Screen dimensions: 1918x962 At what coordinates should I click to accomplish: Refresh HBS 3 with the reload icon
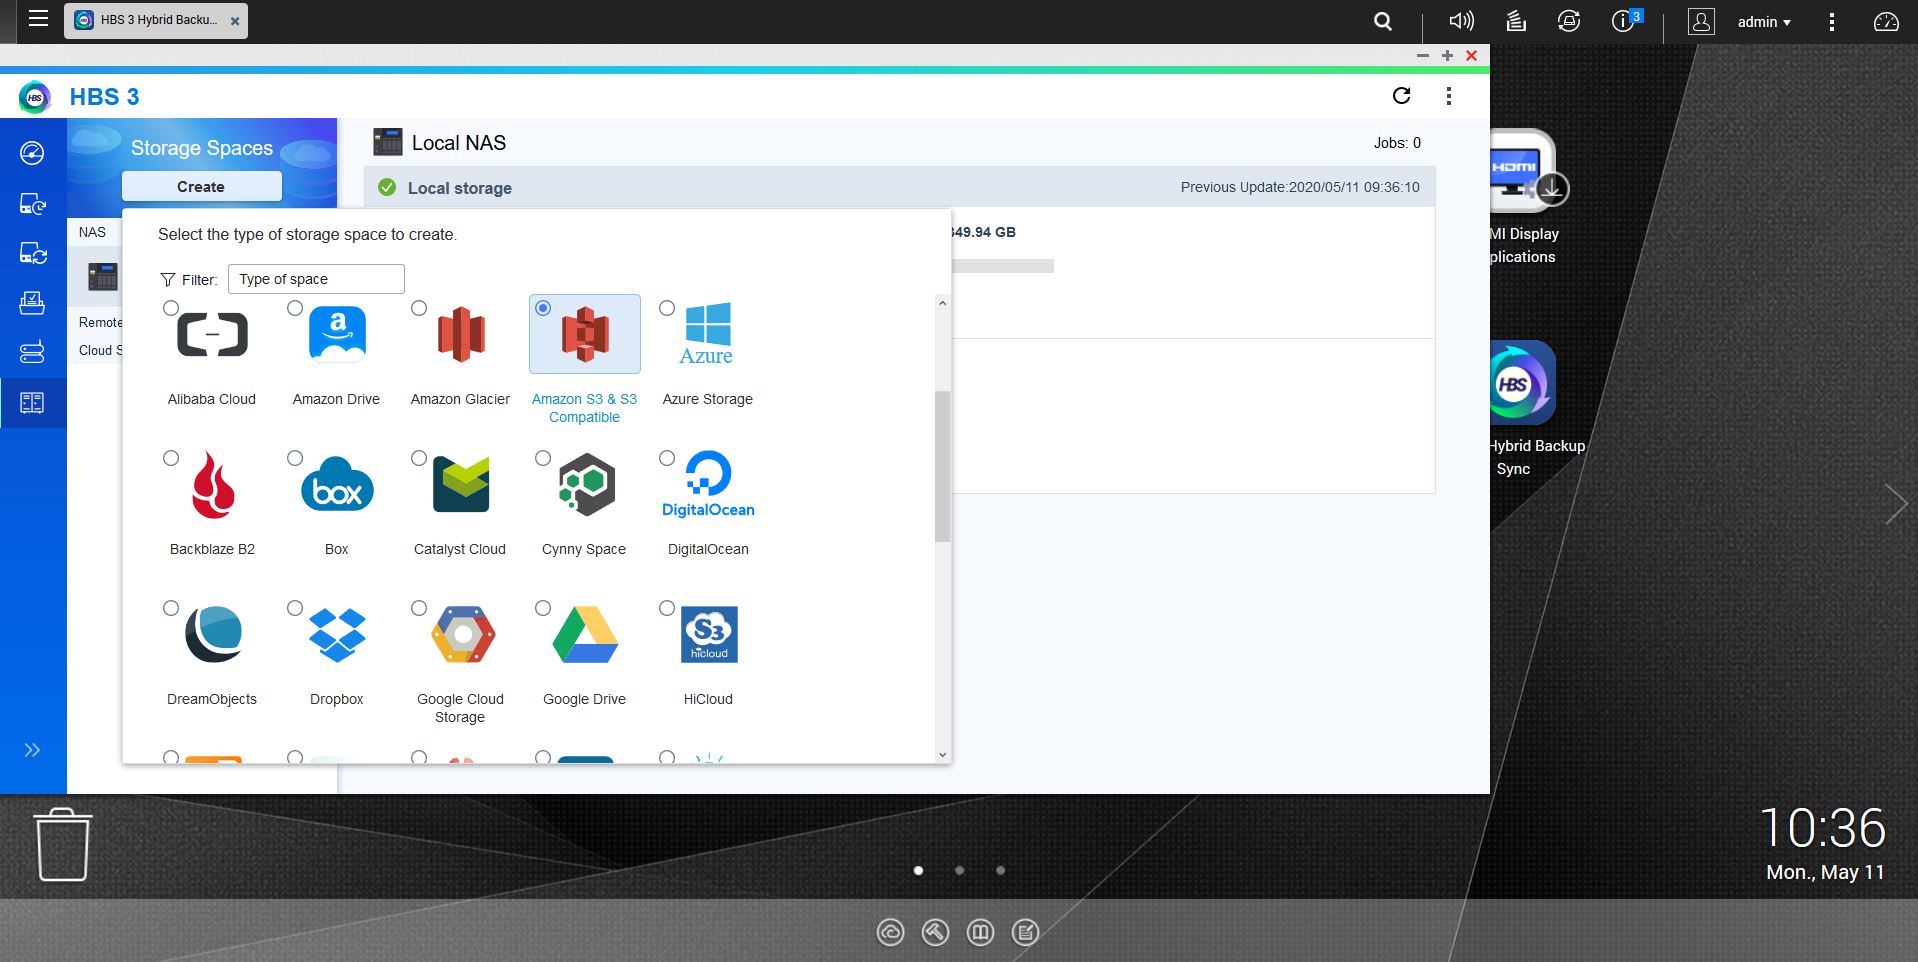click(x=1401, y=96)
